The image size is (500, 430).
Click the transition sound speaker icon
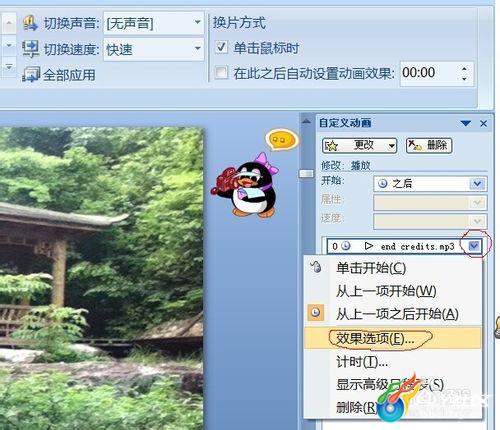pyautogui.click(x=30, y=23)
